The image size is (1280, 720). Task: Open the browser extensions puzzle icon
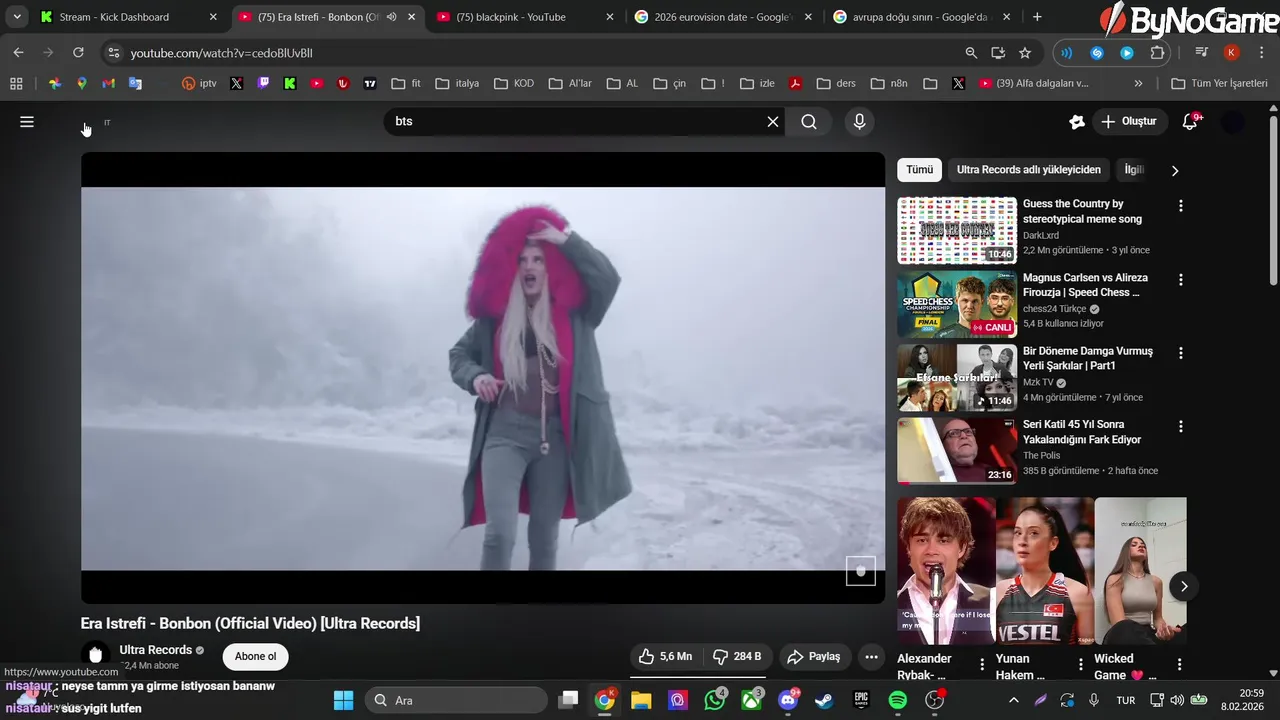[x=1158, y=53]
